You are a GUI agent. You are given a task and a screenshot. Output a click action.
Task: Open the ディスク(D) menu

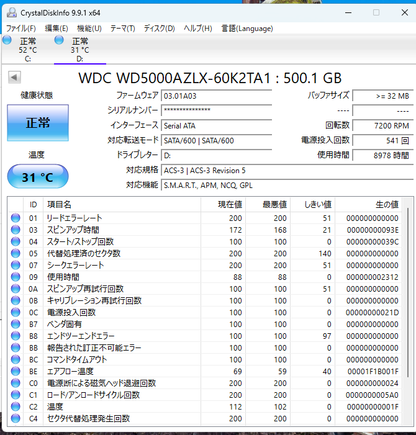[x=159, y=29]
